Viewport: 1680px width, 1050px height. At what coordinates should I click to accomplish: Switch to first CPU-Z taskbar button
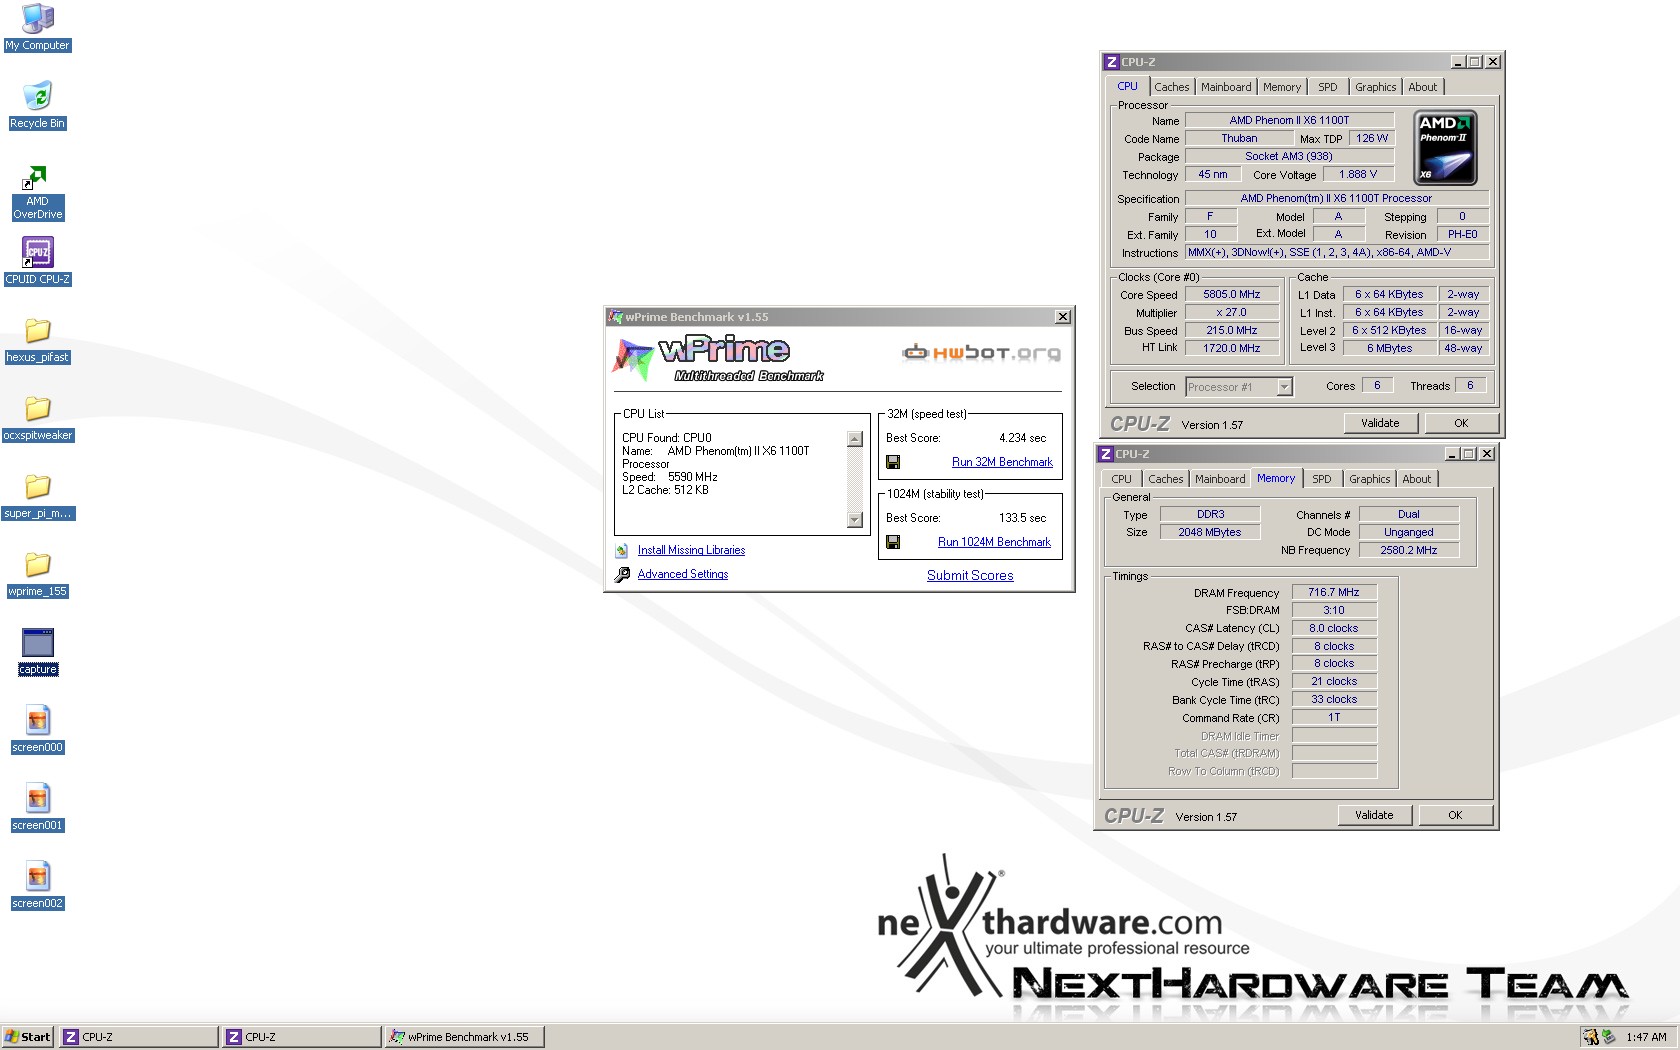[139, 1037]
